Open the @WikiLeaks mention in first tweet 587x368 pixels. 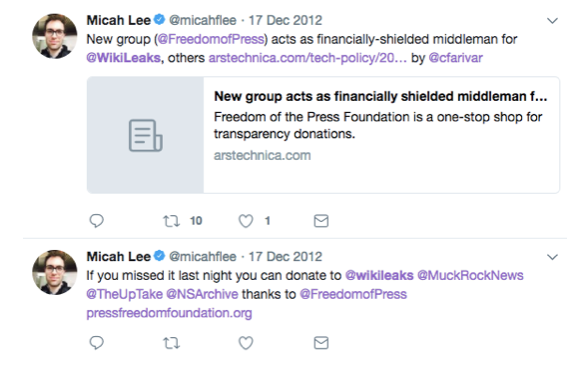point(123,58)
